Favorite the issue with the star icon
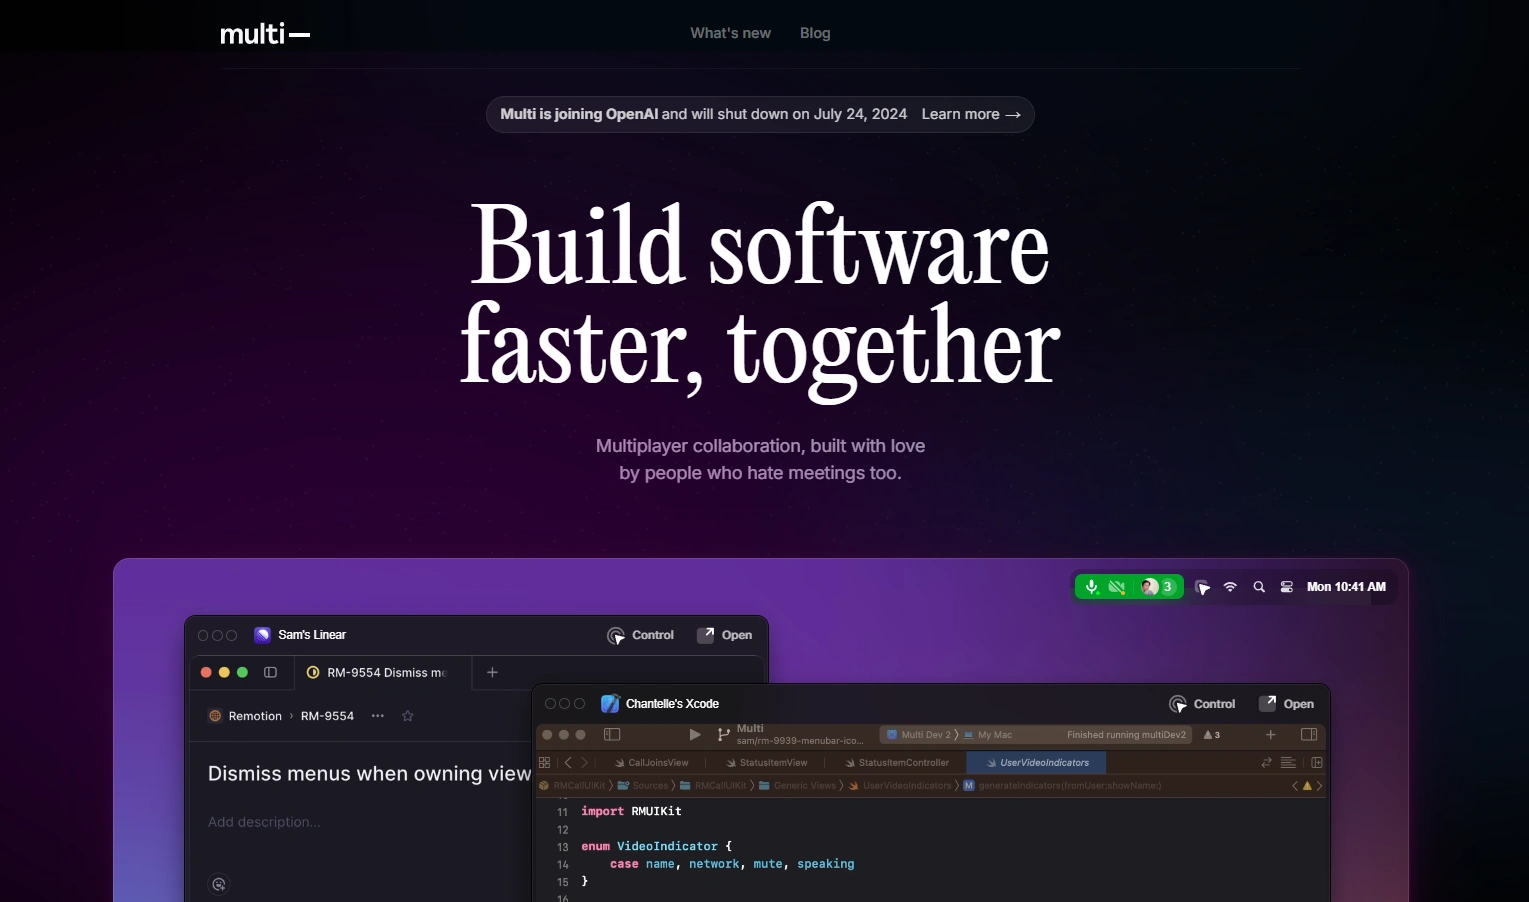The image size is (1529, 902). pyautogui.click(x=408, y=716)
